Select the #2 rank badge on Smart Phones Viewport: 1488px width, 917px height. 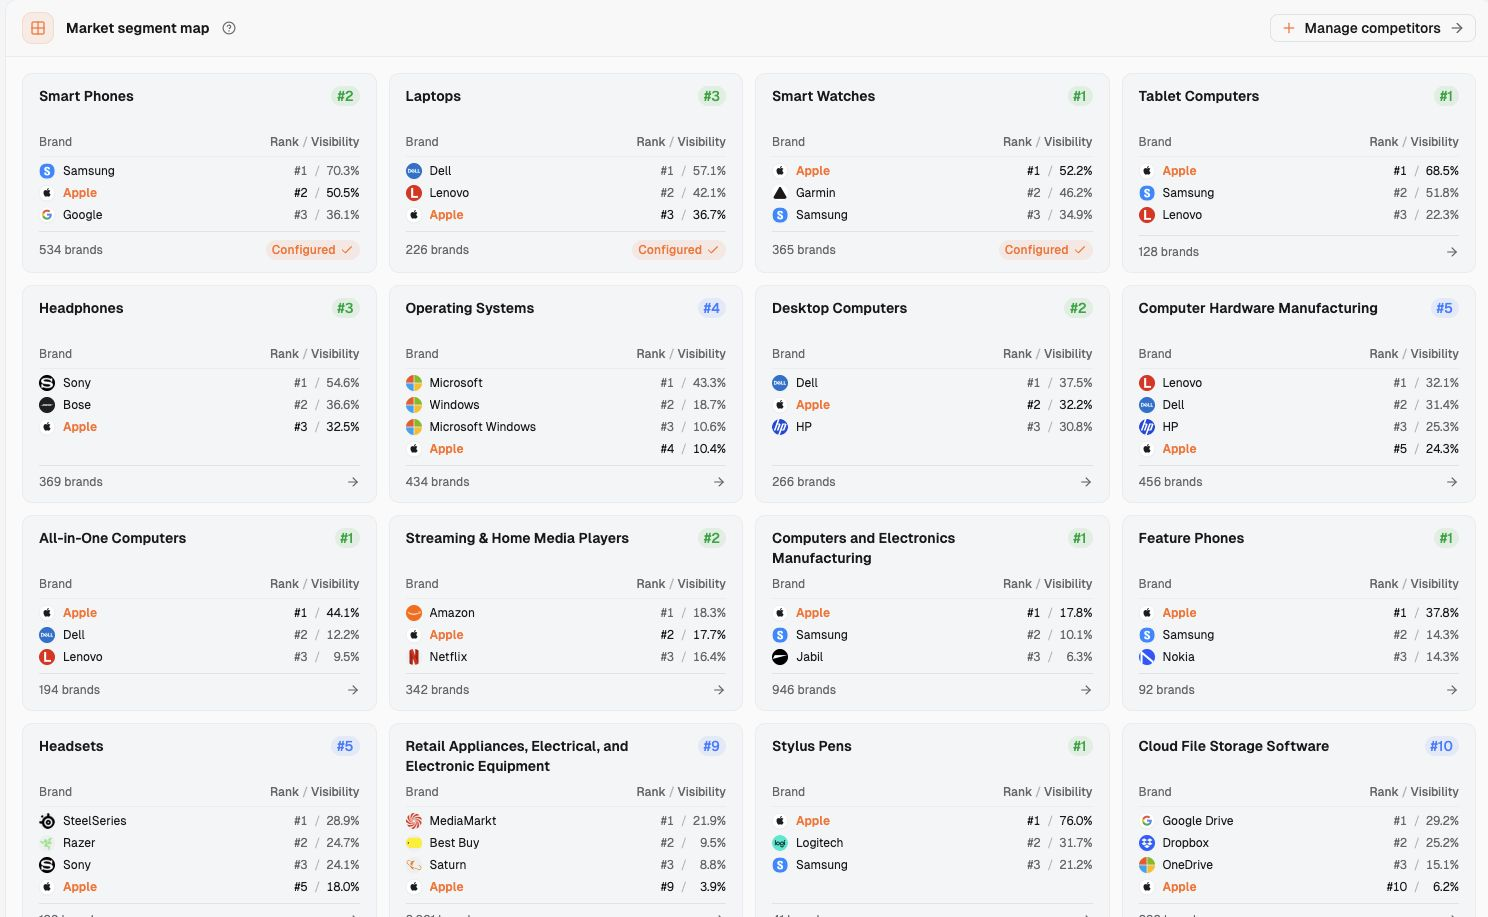345,96
